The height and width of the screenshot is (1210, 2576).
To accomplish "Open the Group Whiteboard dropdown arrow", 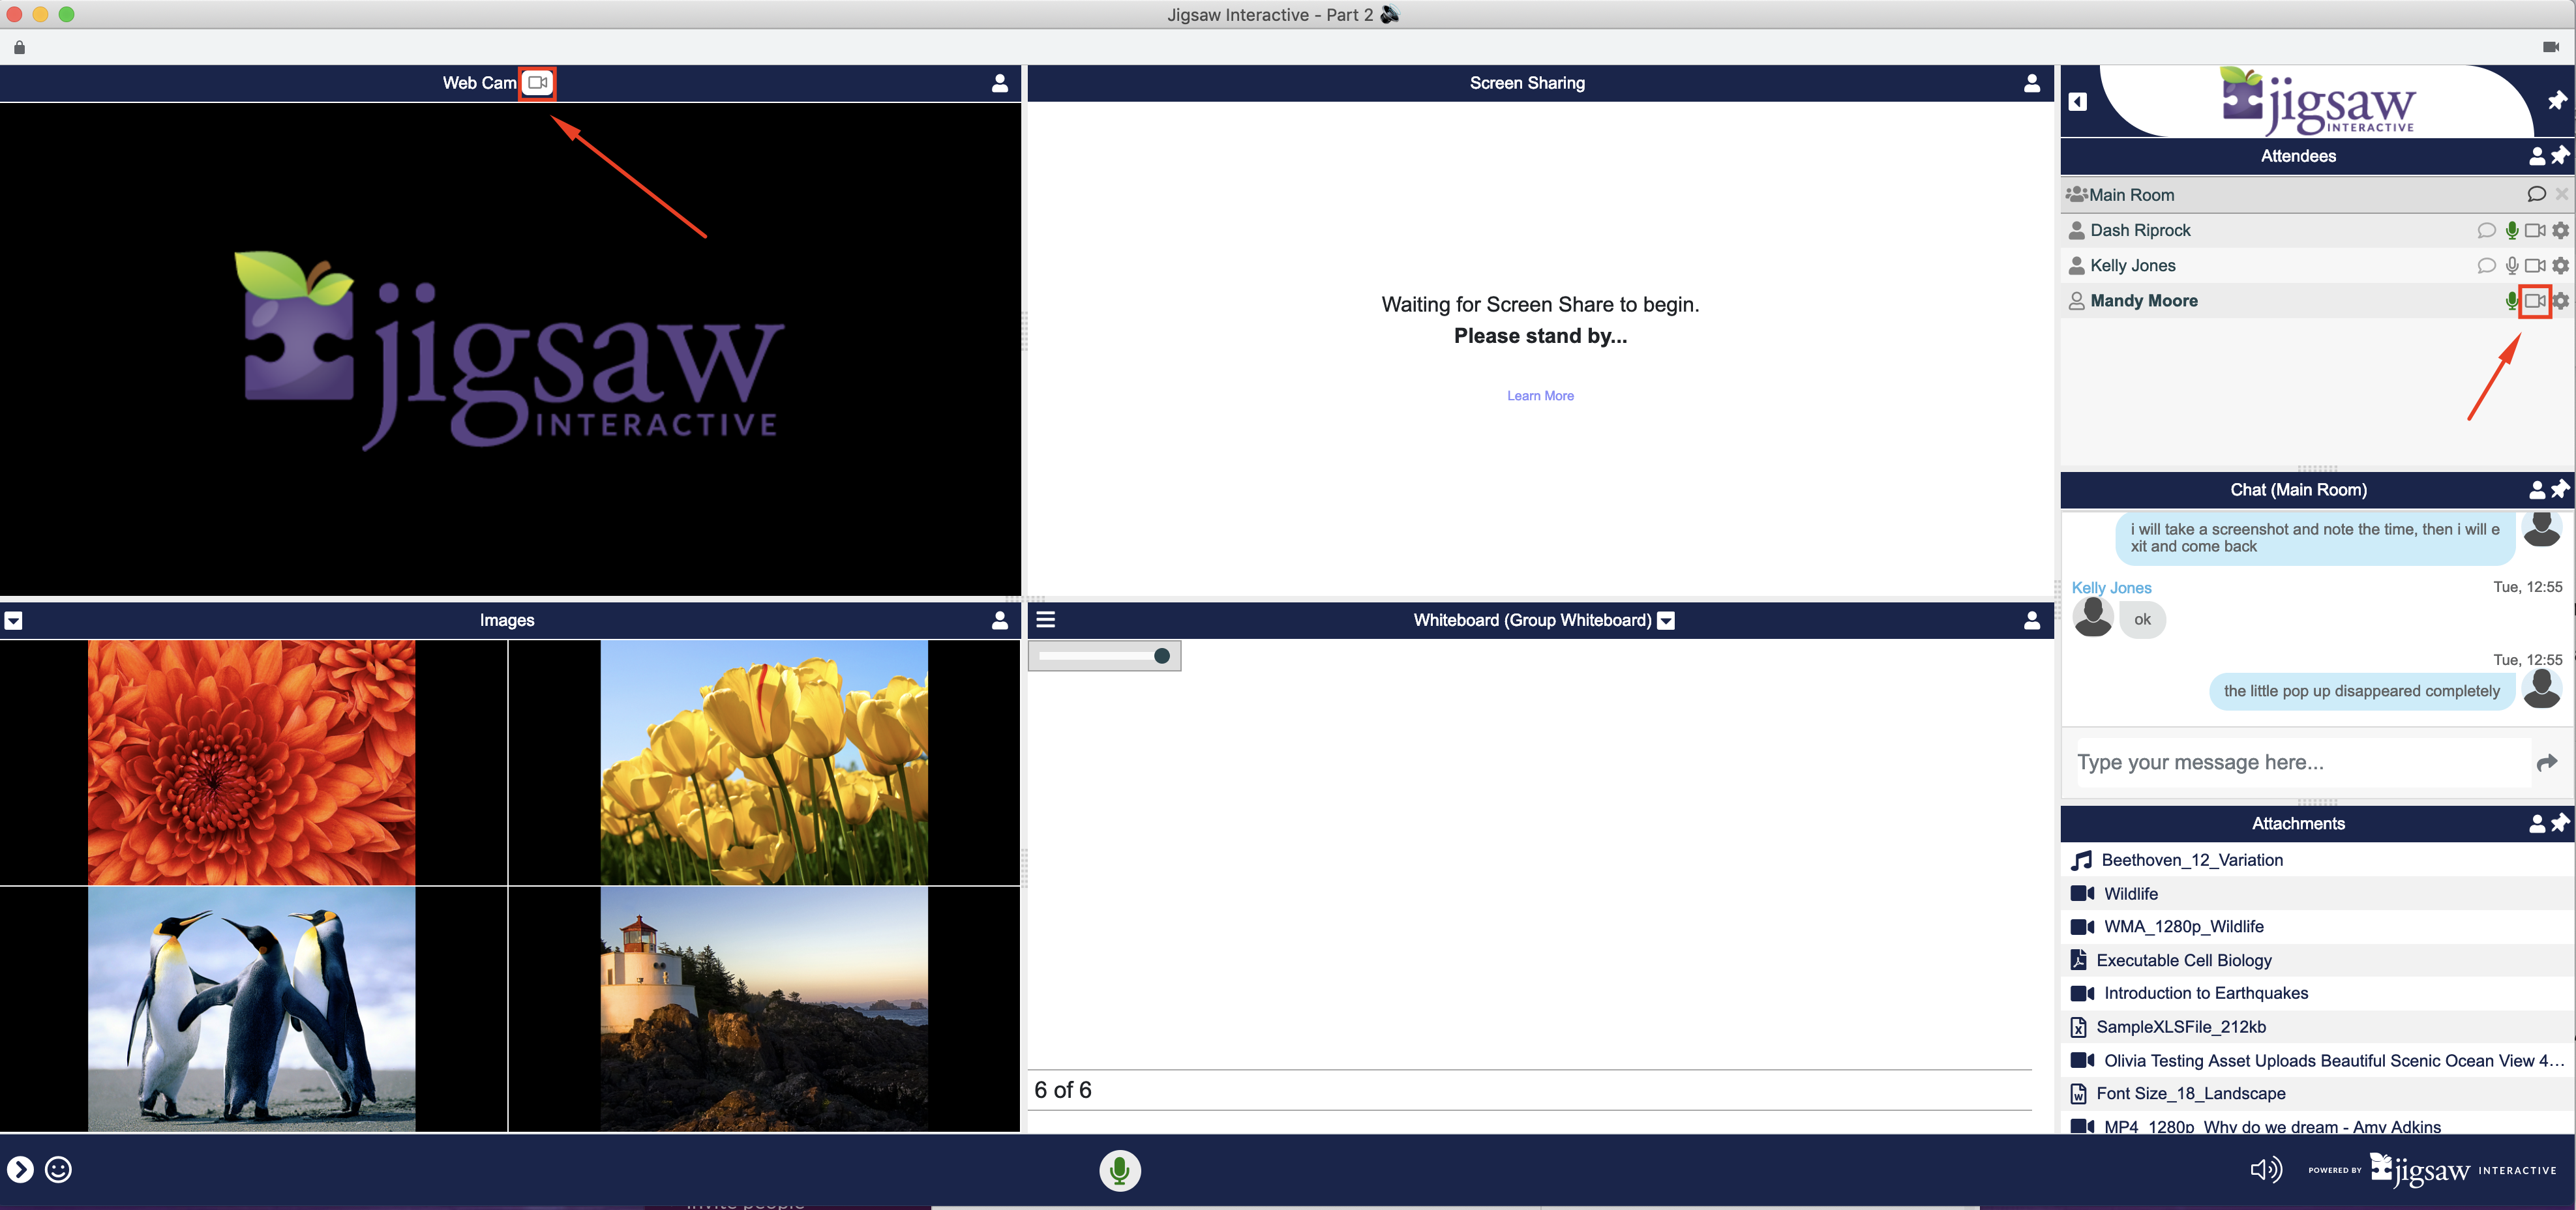I will pos(1666,621).
